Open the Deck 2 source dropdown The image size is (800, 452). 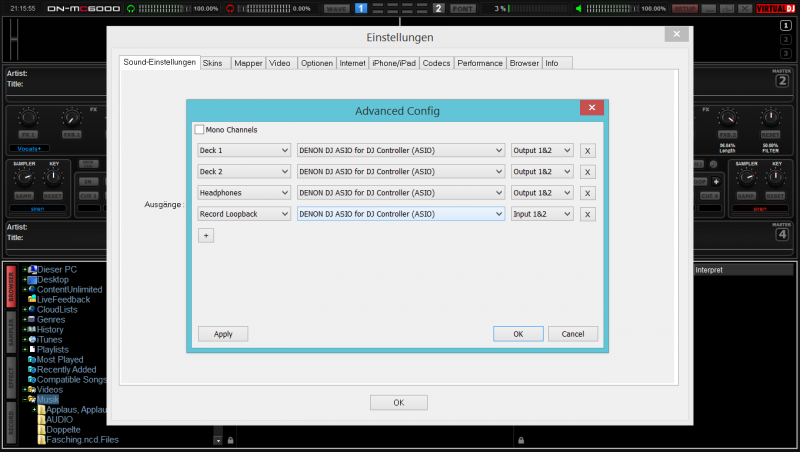pos(244,172)
